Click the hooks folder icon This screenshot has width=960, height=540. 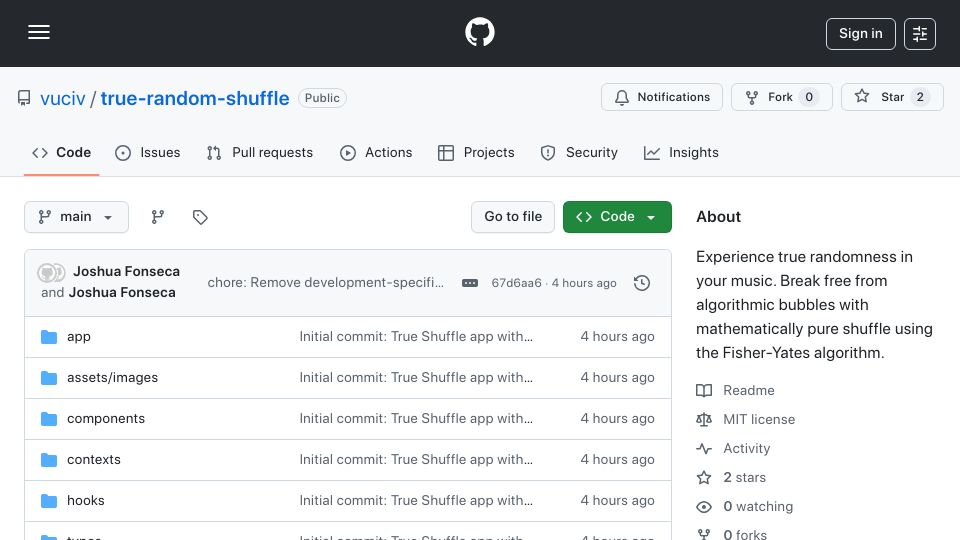tap(49, 501)
